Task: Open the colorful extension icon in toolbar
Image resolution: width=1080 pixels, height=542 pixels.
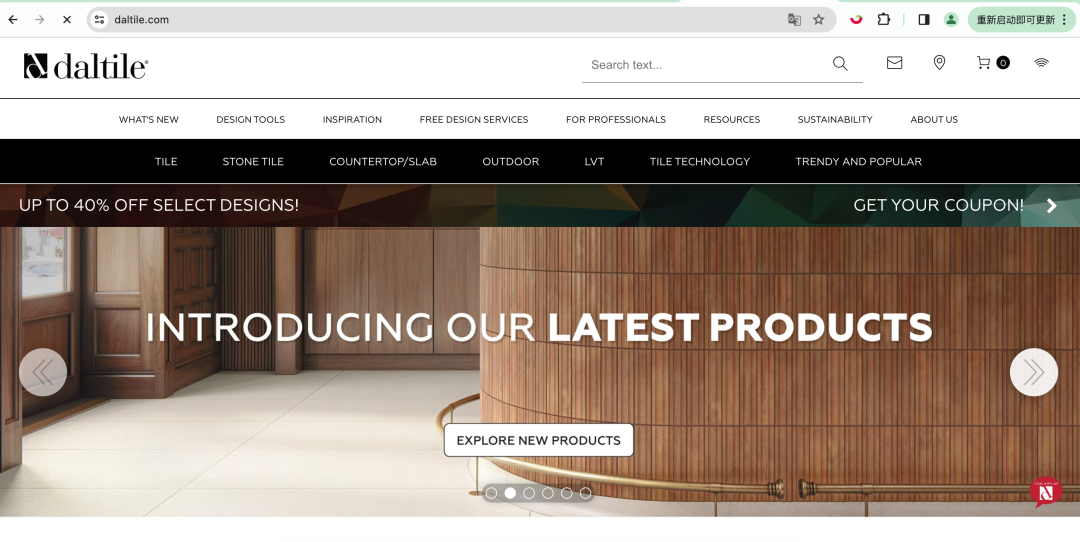Action: [856, 20]
